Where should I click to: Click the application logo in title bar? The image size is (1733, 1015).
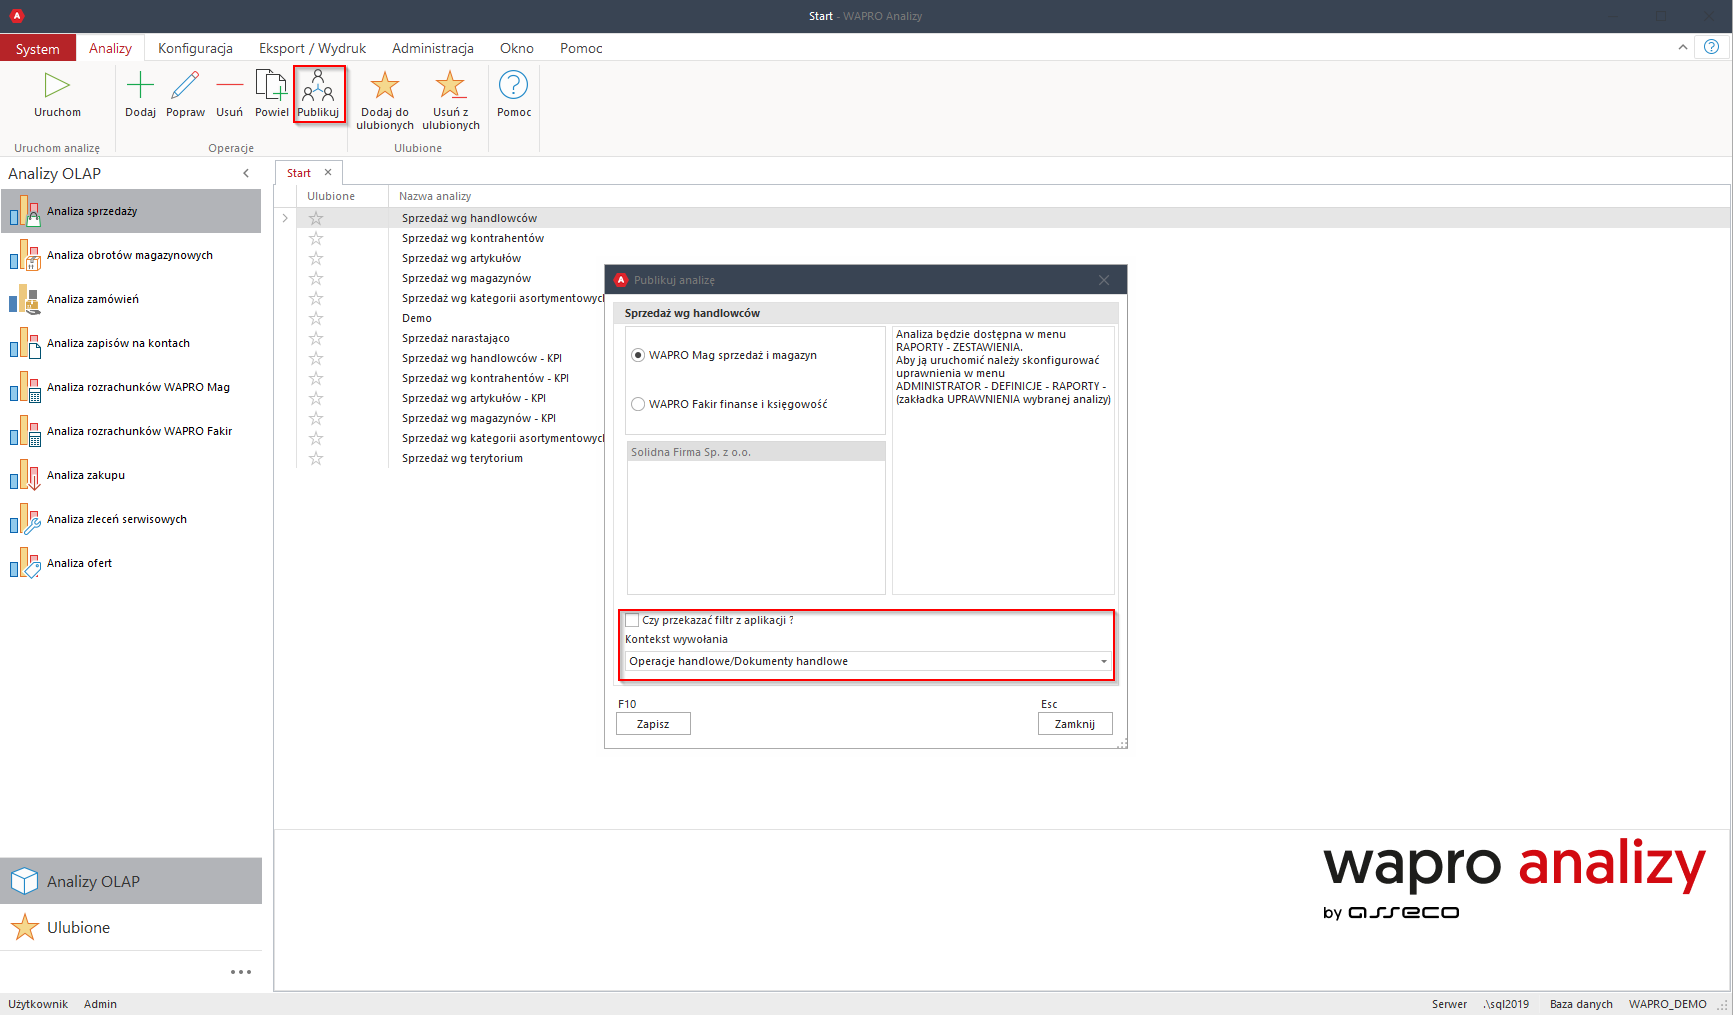(x=17, y=16)
